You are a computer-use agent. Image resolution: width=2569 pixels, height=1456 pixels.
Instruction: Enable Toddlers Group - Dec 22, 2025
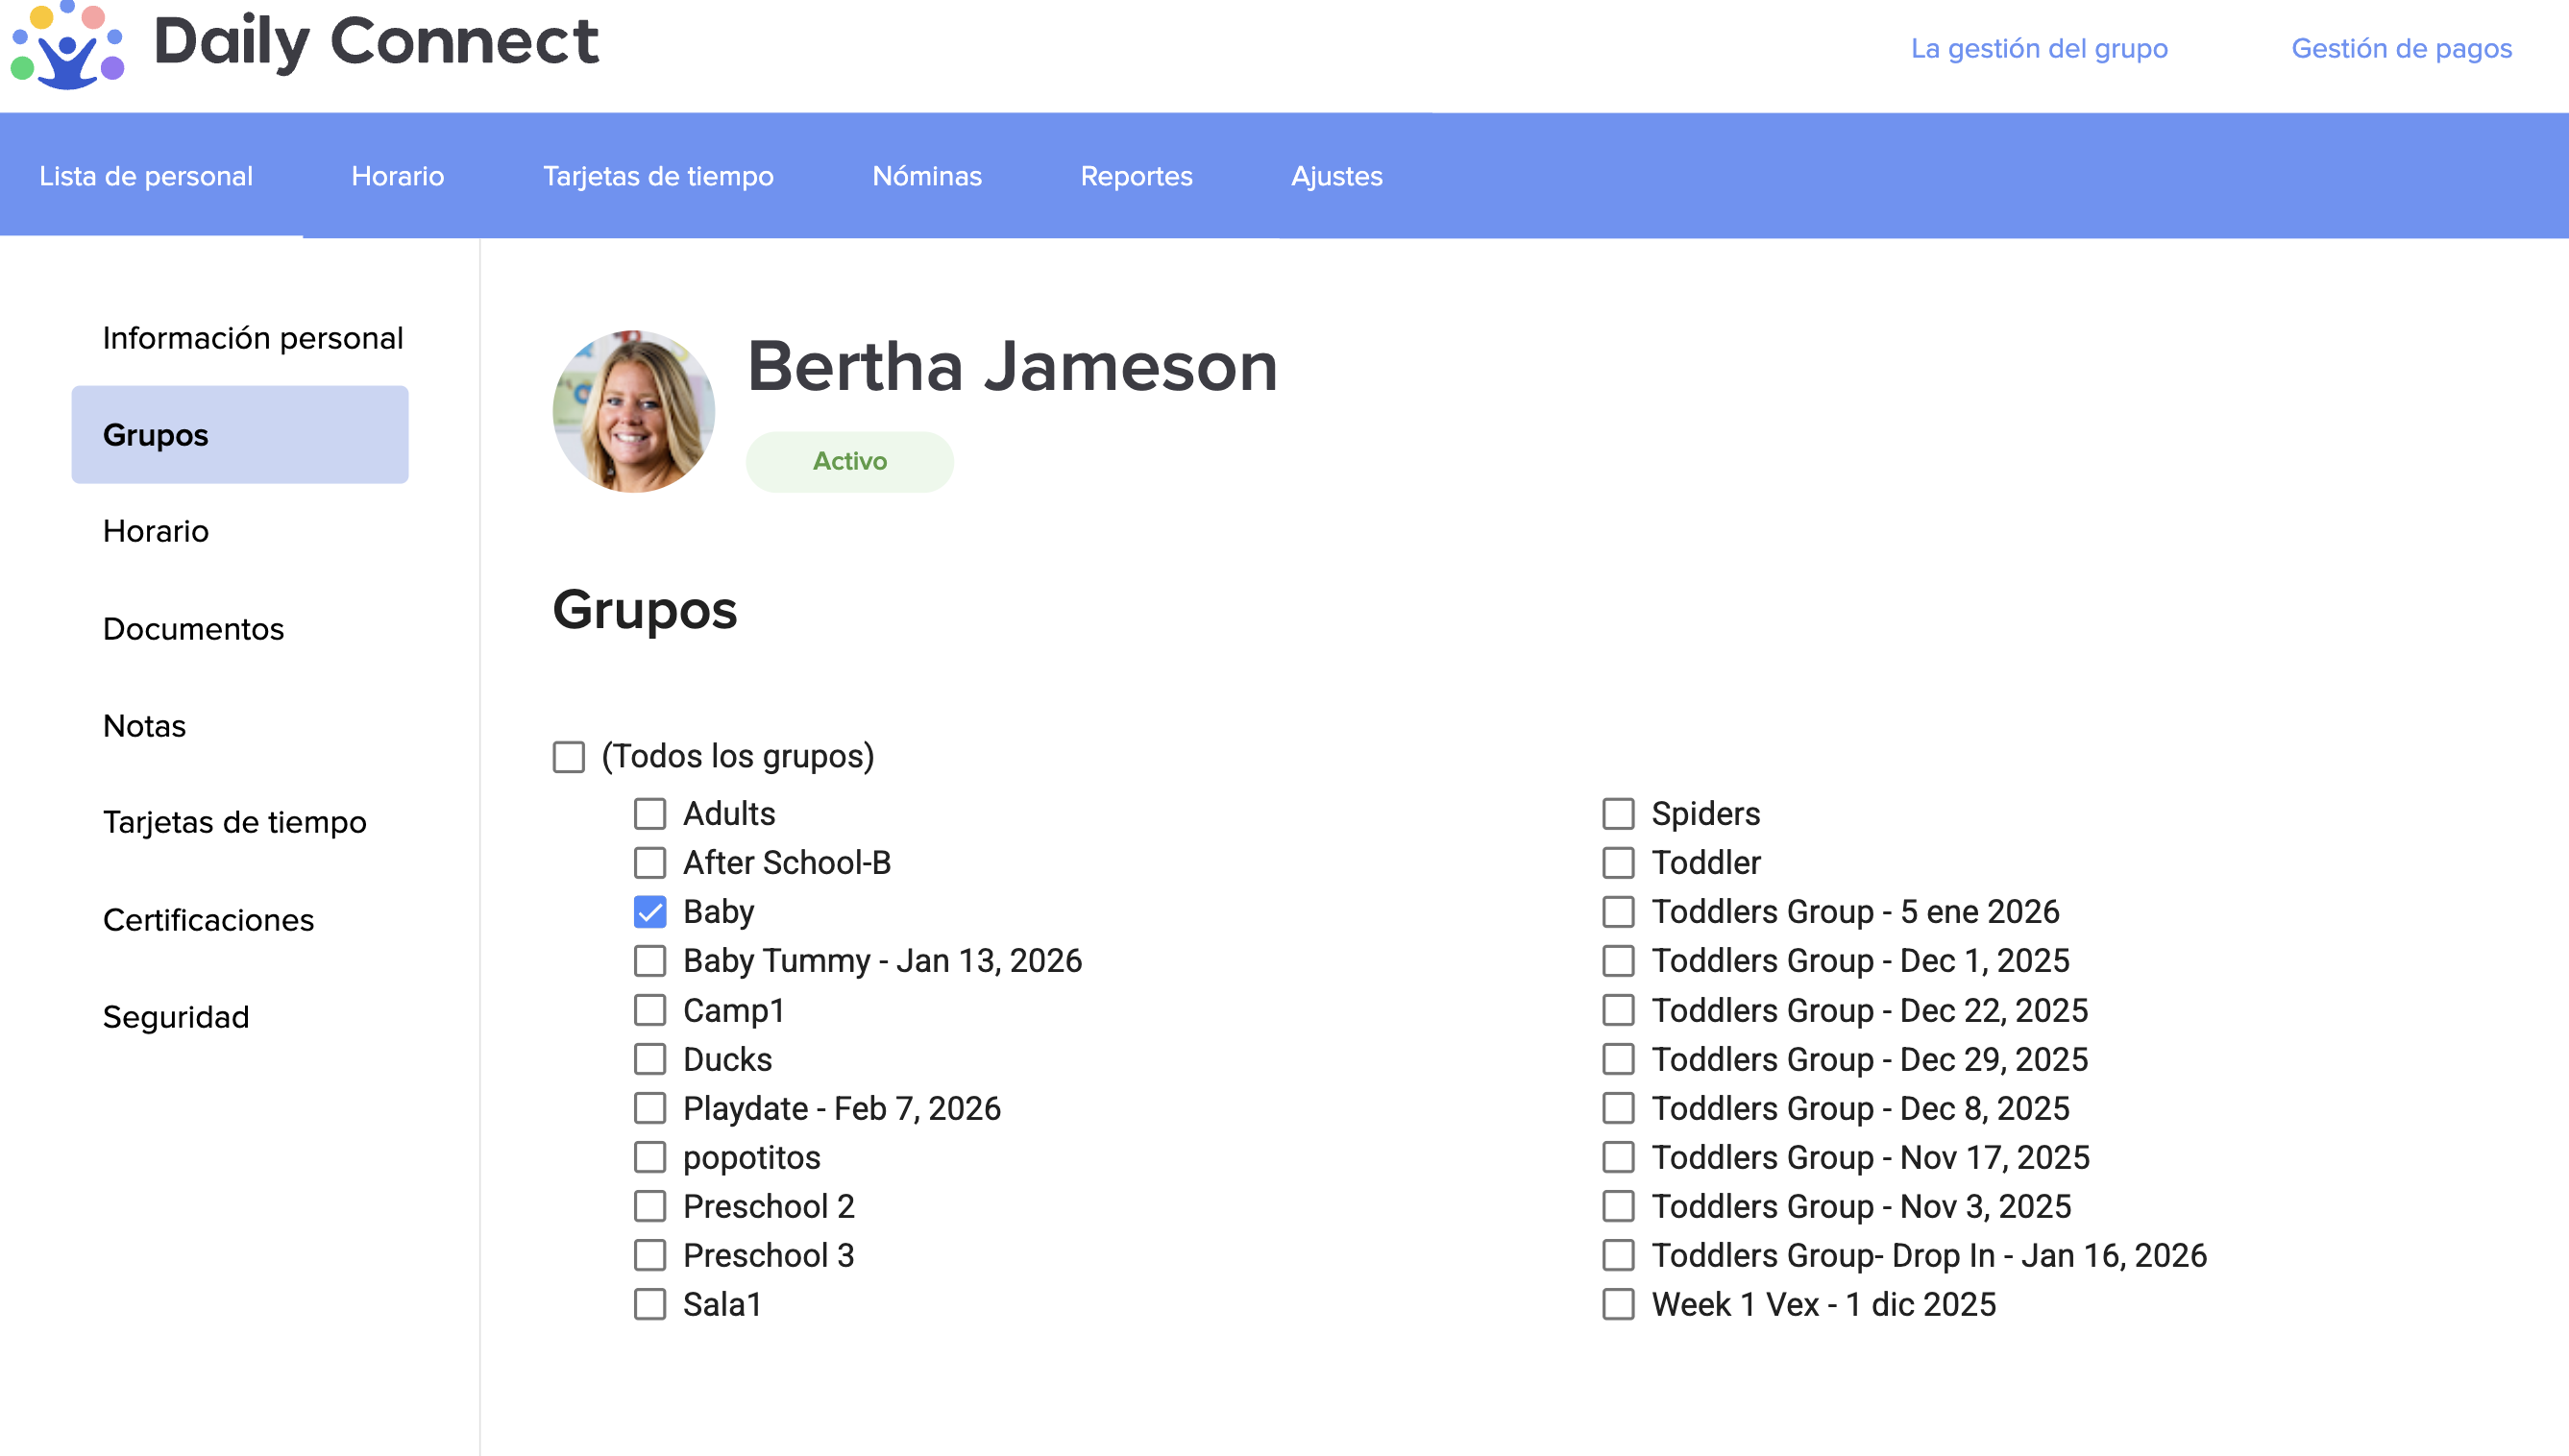[1618, 1010]
